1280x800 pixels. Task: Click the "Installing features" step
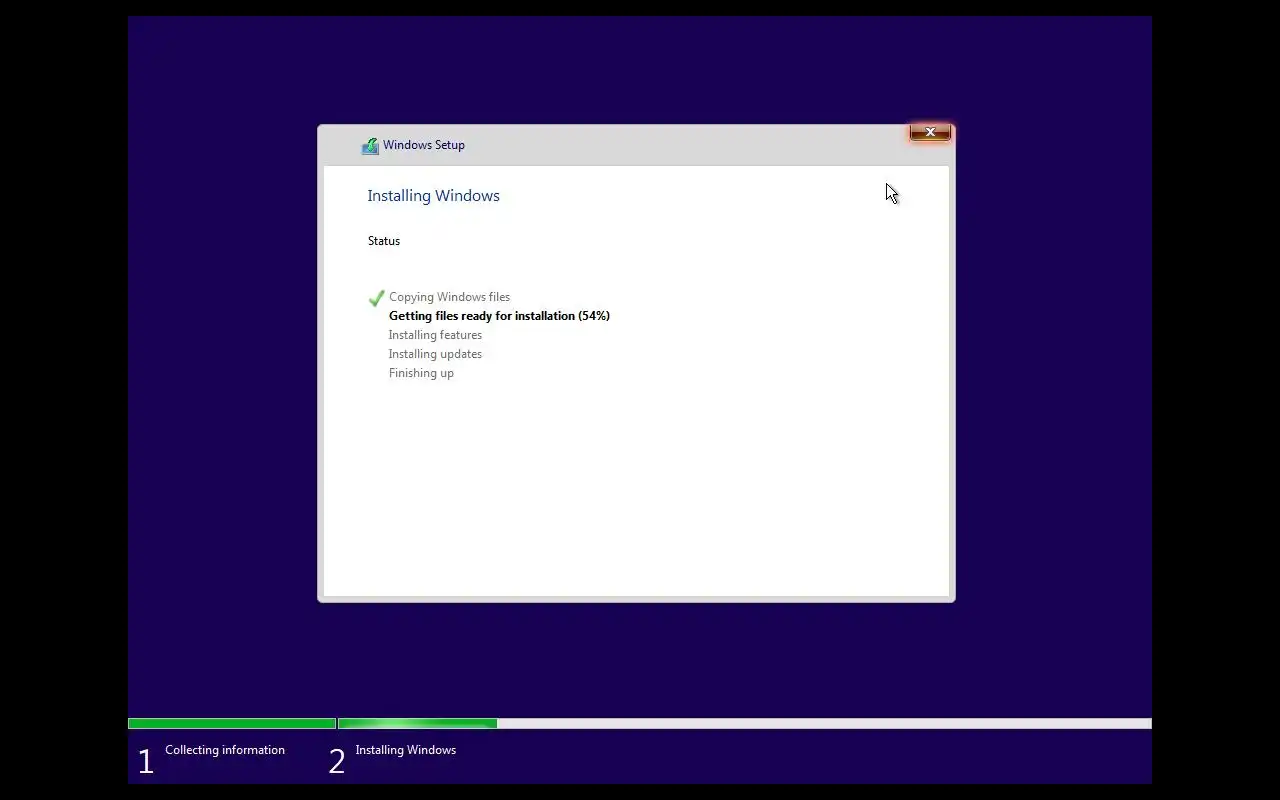435,335
